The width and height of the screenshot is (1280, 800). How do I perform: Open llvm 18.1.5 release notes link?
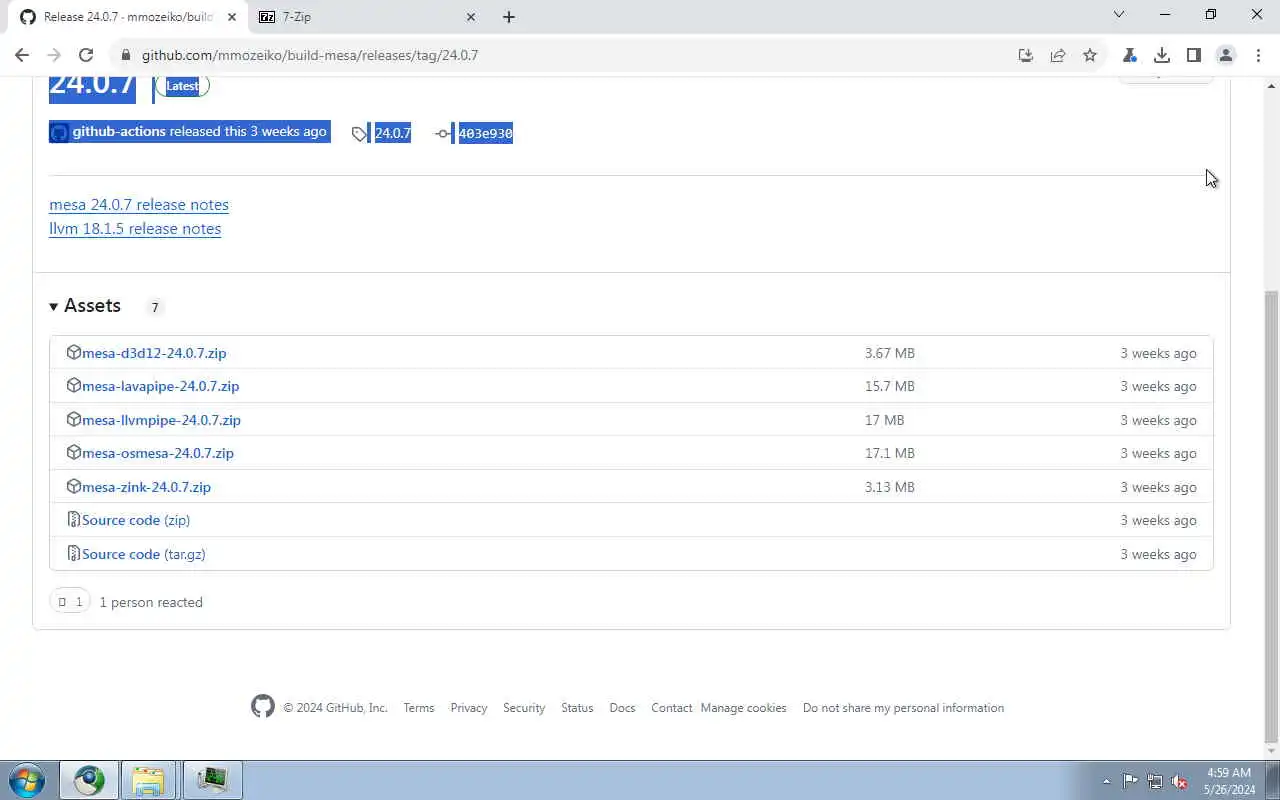(135, 228)
